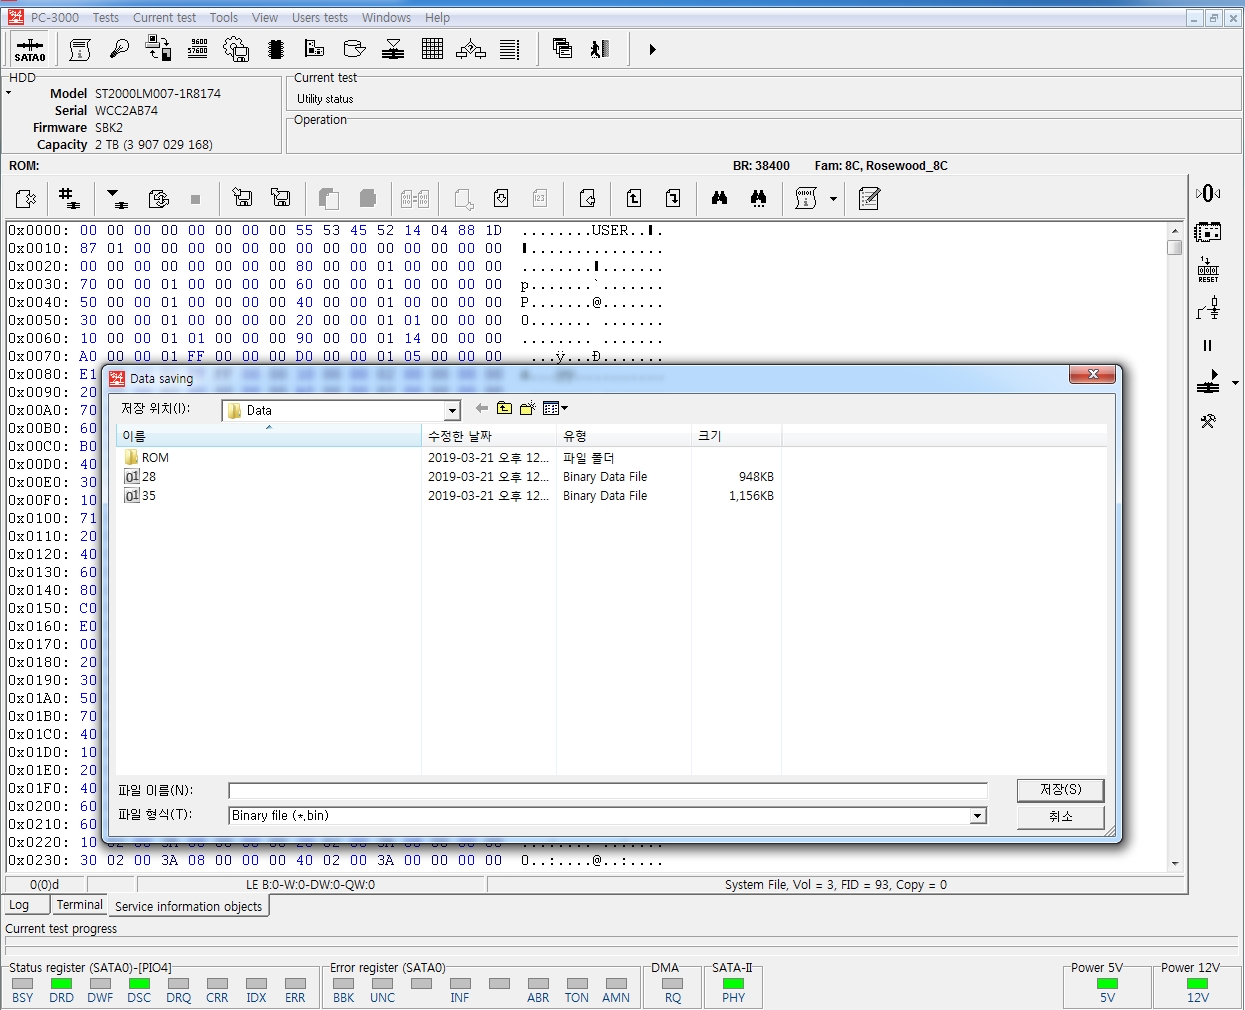Switch to the Terminal tab
Viewport: 1245px width, 1010px height.
79,905
